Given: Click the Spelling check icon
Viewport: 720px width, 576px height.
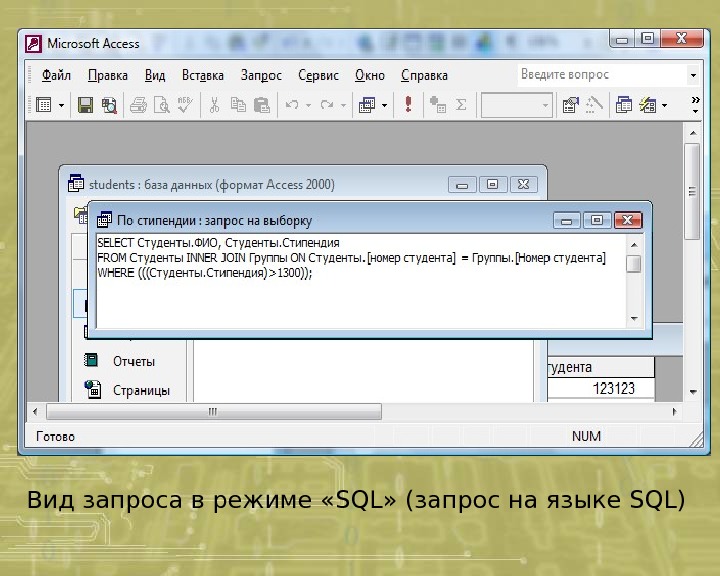Looking at the screenshot, I should click(185, 105).
